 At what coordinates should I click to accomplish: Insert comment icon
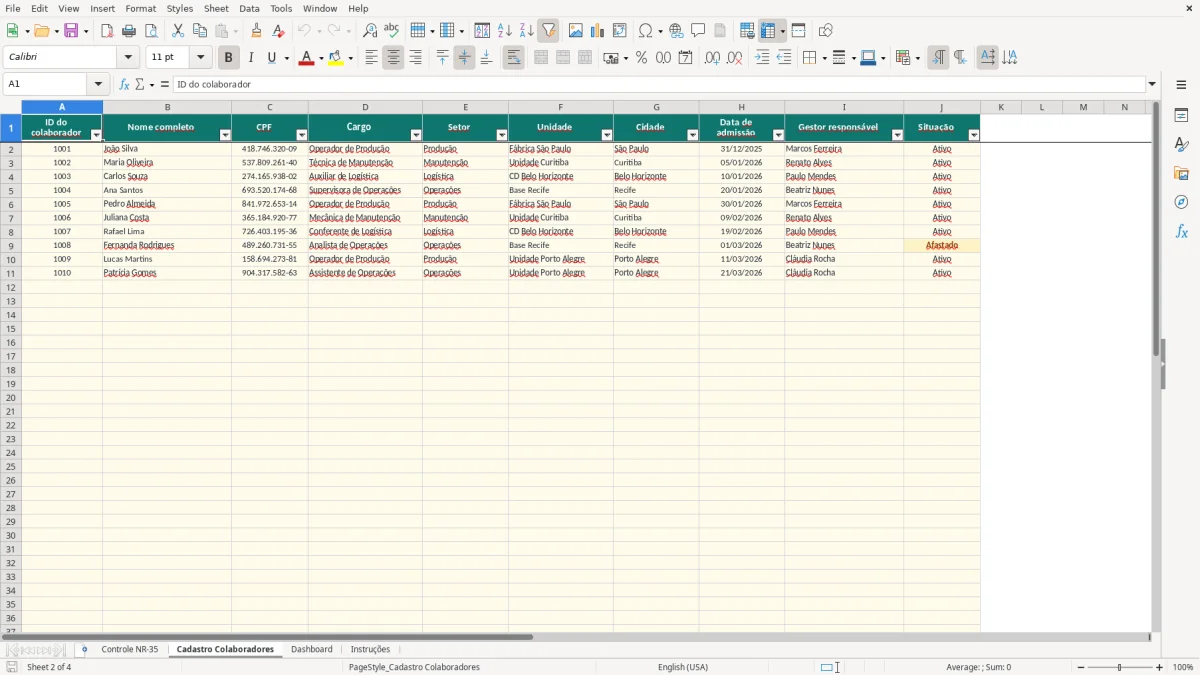click(699, 31)
